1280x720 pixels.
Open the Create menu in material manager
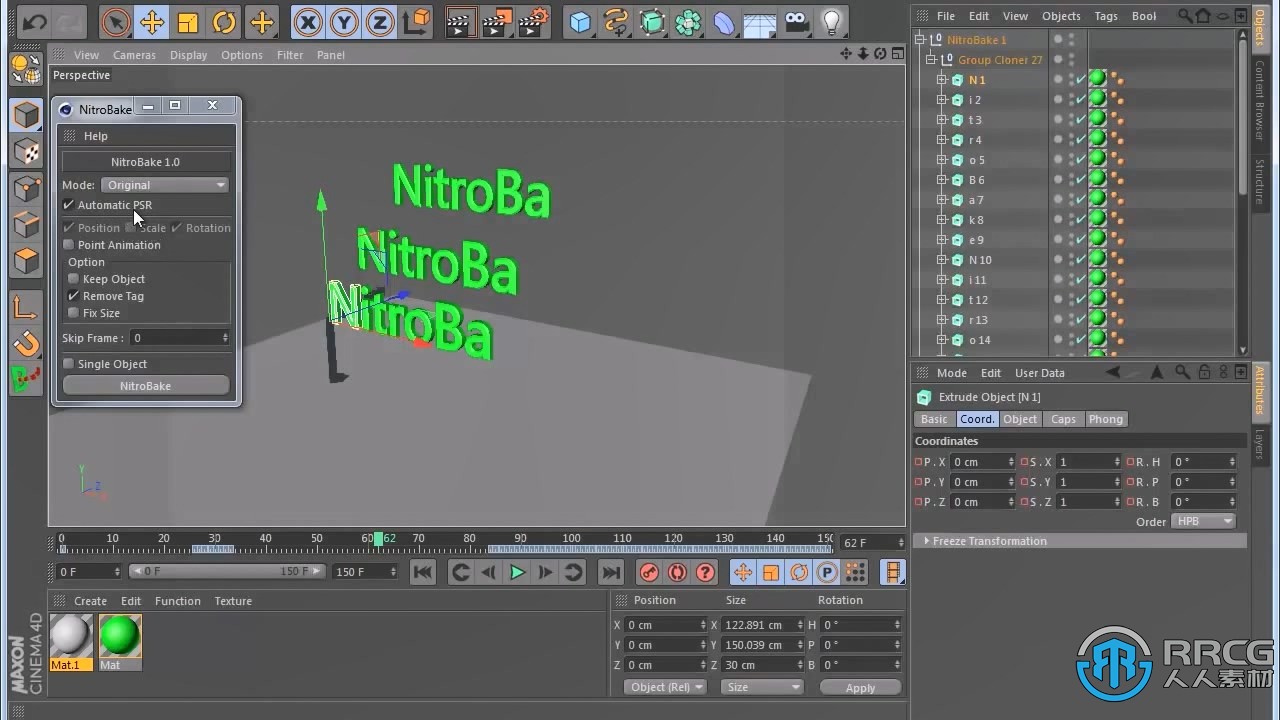(90, 601)
